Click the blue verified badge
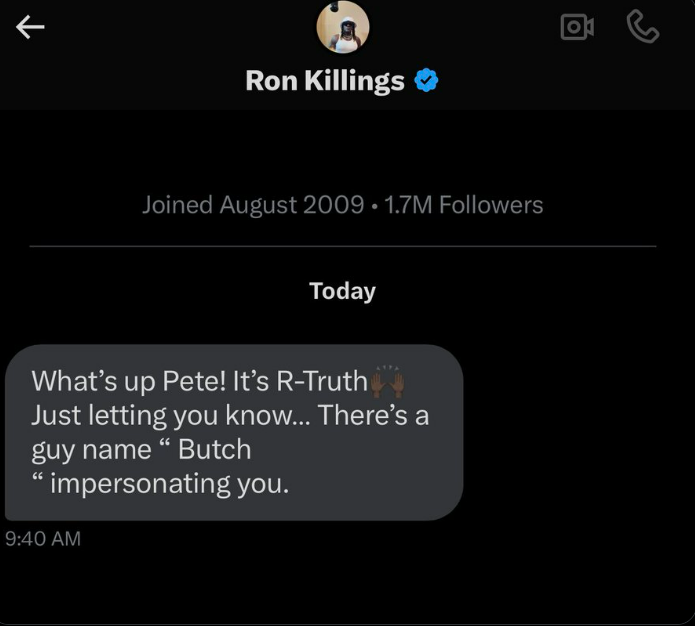The height and width of the screenshot is (626, 695). click(x=427, y=81)
